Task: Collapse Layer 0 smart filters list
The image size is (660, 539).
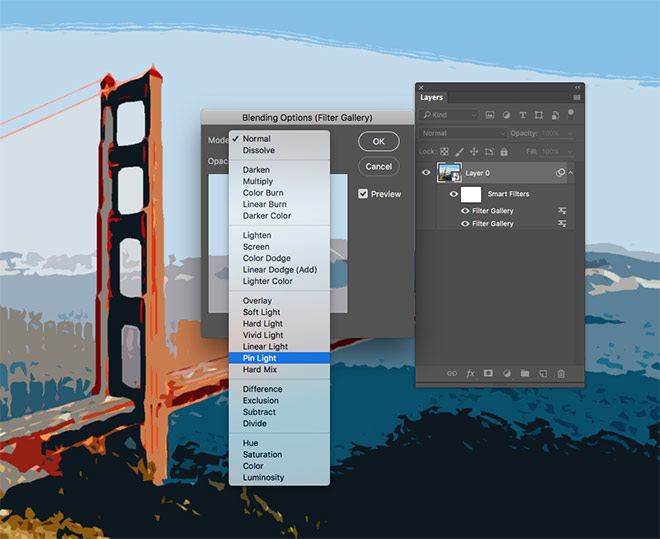Action: point(571,173)
